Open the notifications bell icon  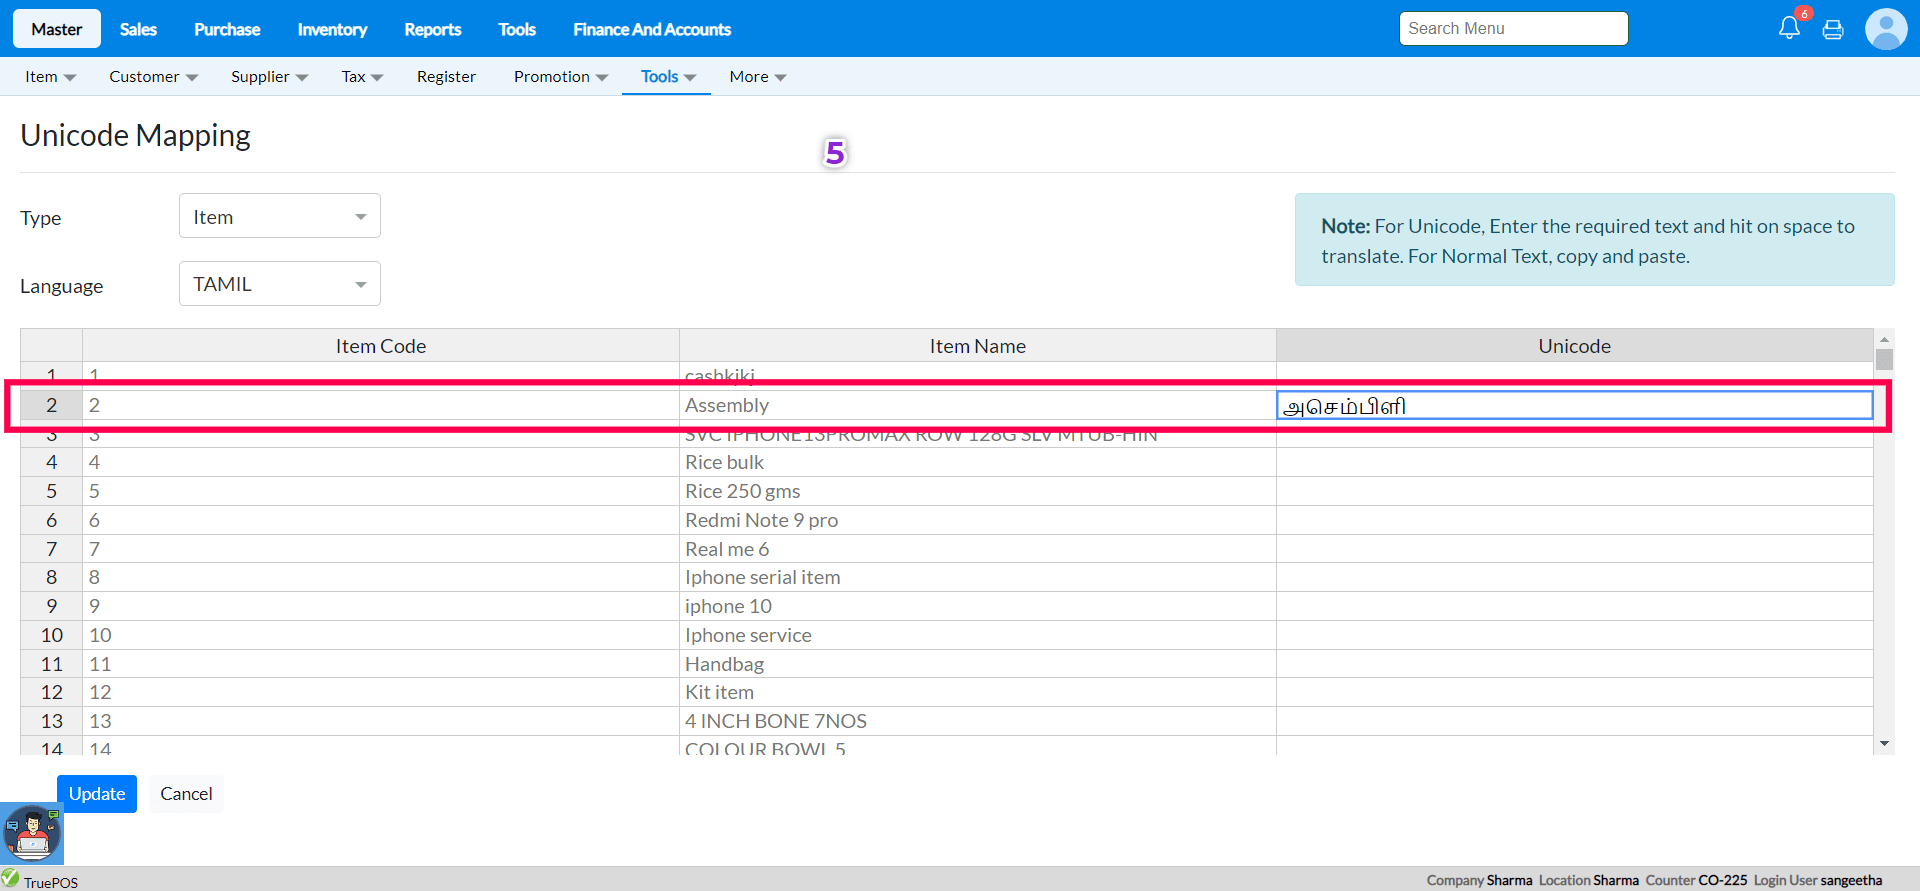(1789, 28)
